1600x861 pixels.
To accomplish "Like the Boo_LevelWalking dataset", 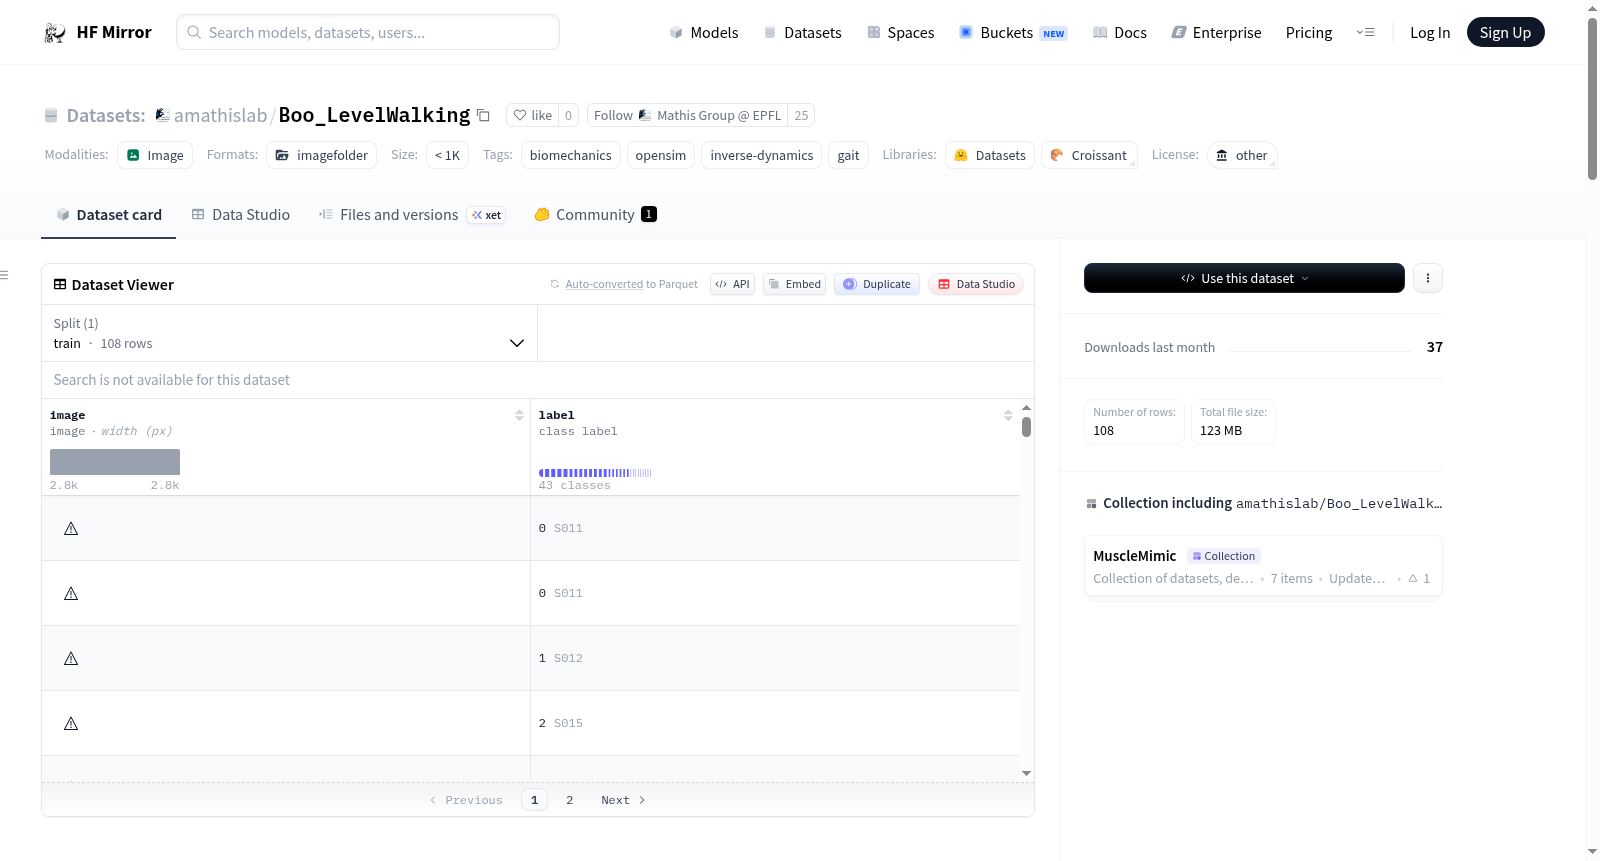I will (532, 115).
